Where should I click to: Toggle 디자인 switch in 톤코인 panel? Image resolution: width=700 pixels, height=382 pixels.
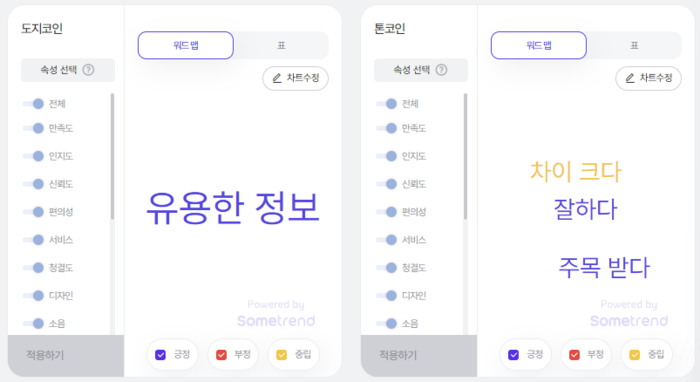(387, 295)
